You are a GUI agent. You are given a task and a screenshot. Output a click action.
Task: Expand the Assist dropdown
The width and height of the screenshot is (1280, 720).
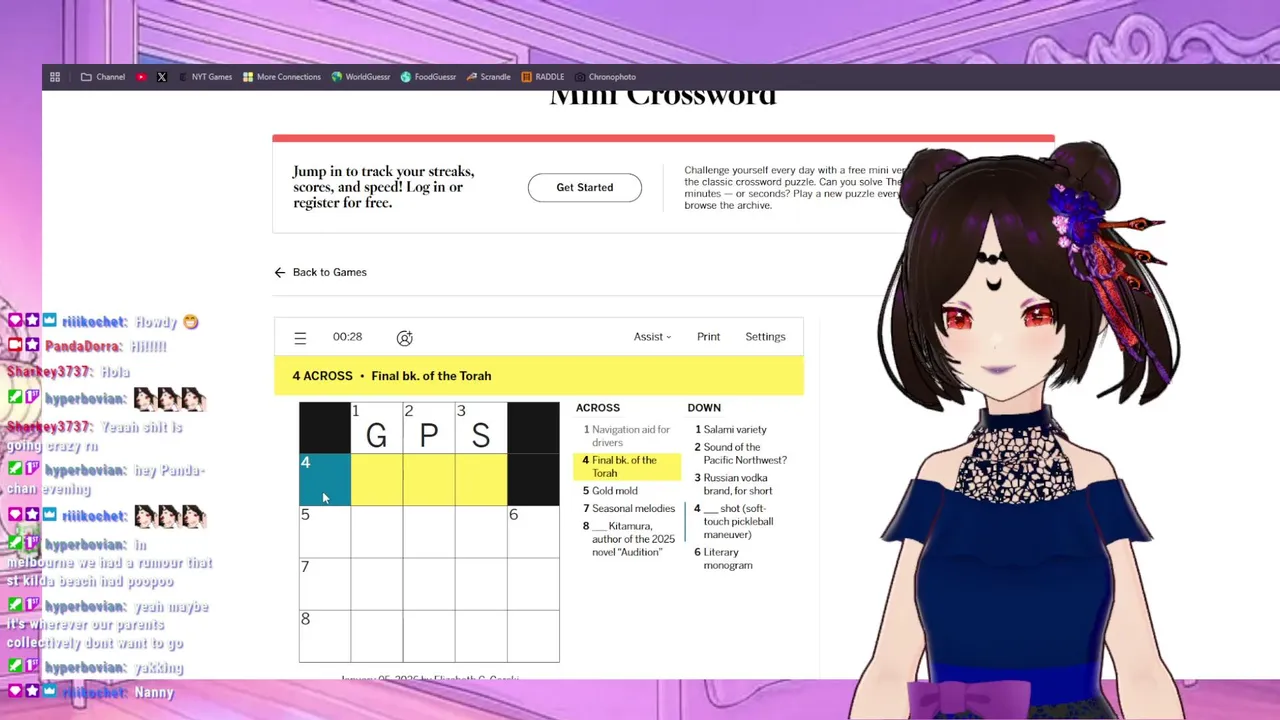tap(652, 337)
